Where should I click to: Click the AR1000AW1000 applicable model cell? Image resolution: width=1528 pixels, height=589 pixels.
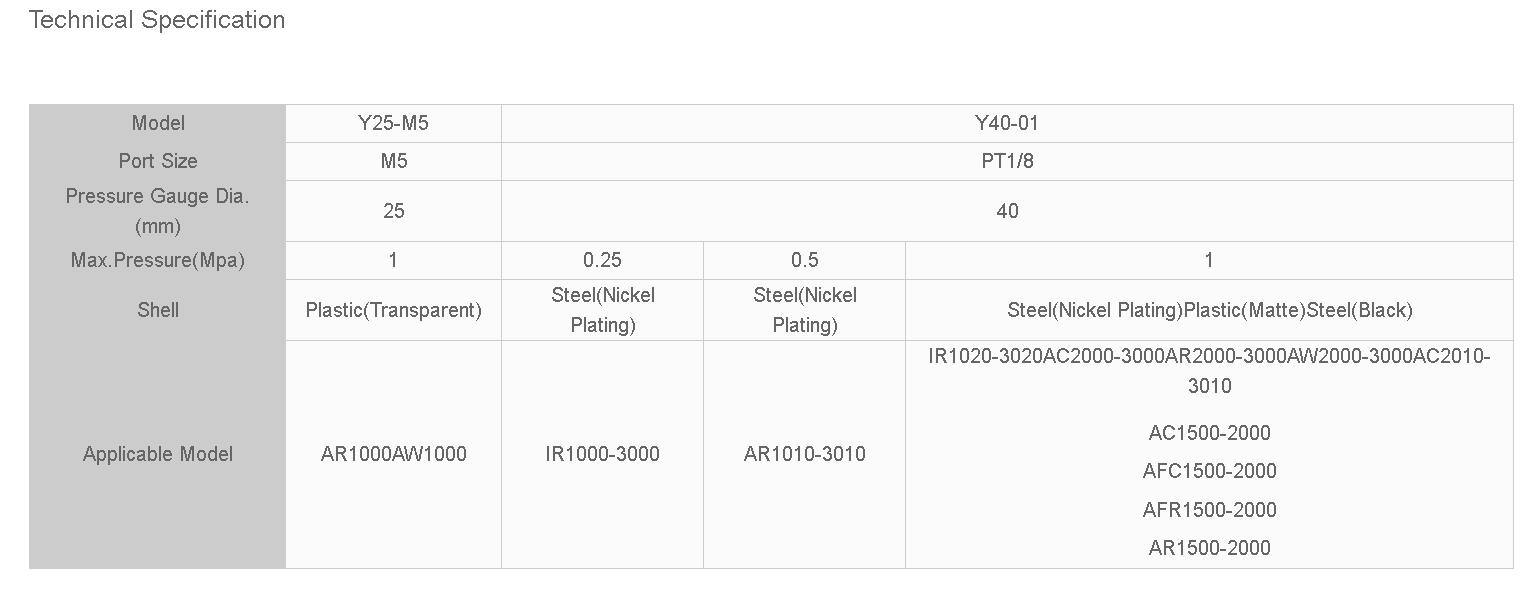[x=393, y=454]
